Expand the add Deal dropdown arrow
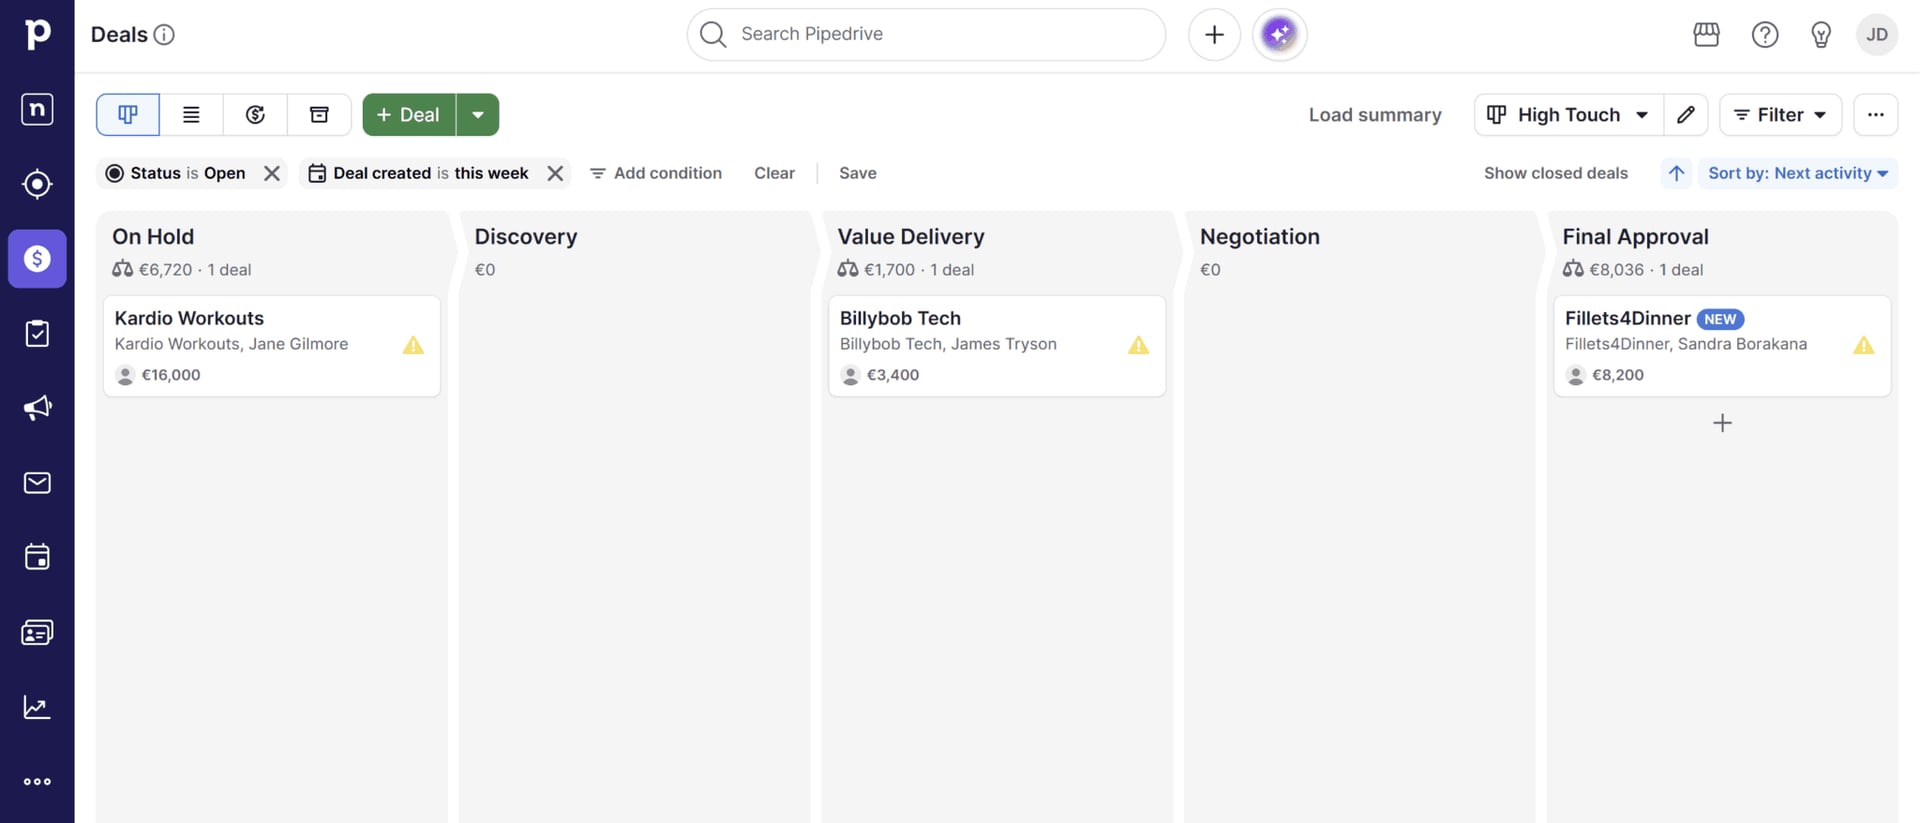Viewport: 1920px width, 823px height. tap(478, 115)
